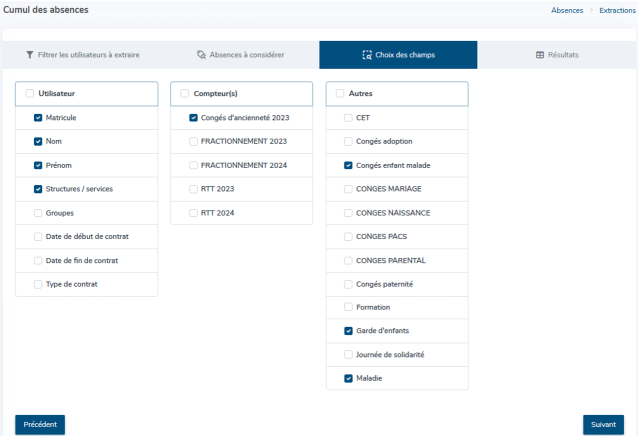Viewport: 638px width, 436px height.
Task: Tick the Autres select-all checkbox
Action: pyautogui.click(x=340, y=93)
